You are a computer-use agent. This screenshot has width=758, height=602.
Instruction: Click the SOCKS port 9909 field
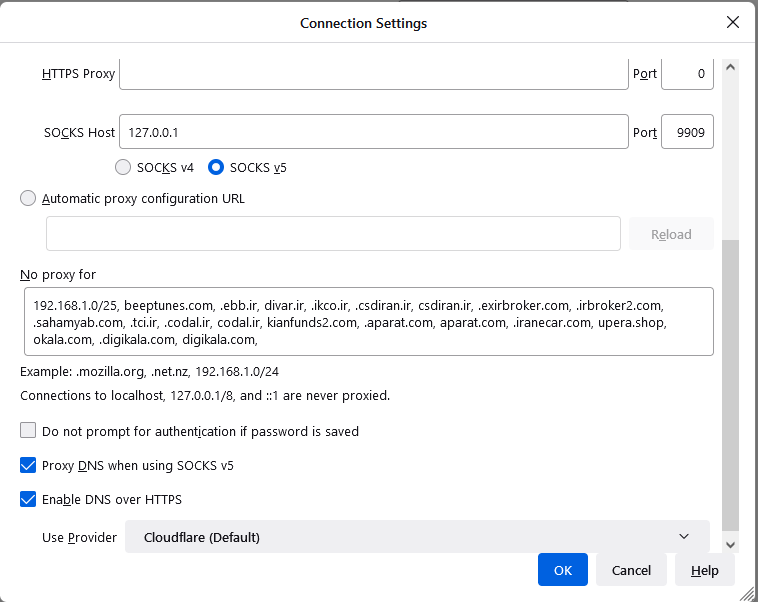(x=687, y=132)
